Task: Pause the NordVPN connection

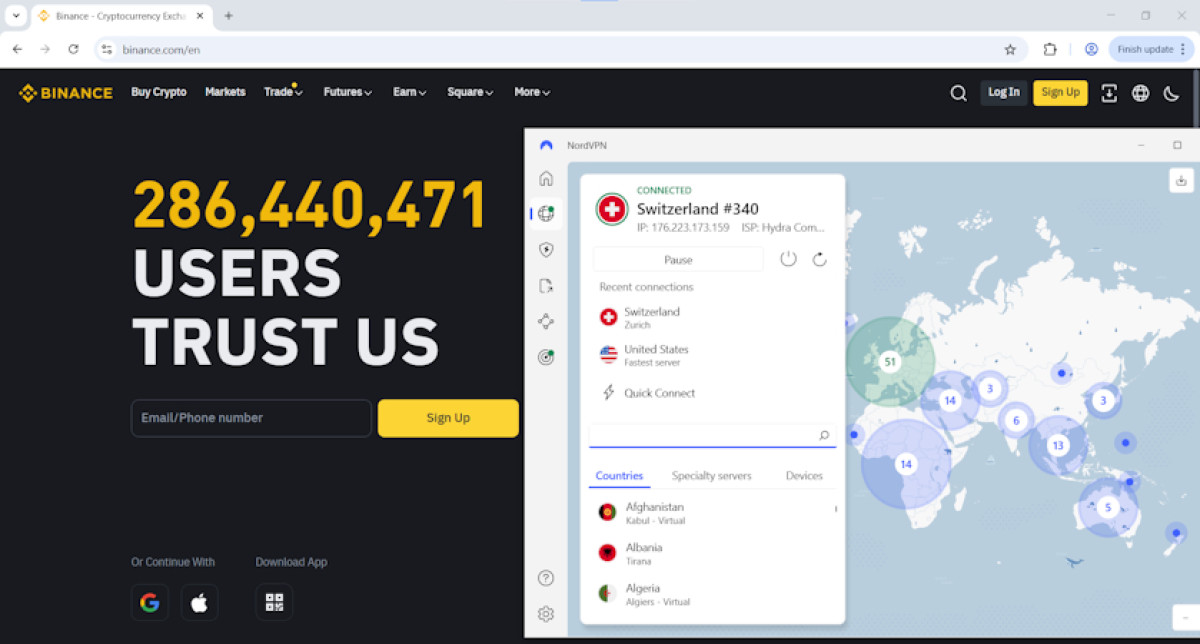Action: click(678, 259)
